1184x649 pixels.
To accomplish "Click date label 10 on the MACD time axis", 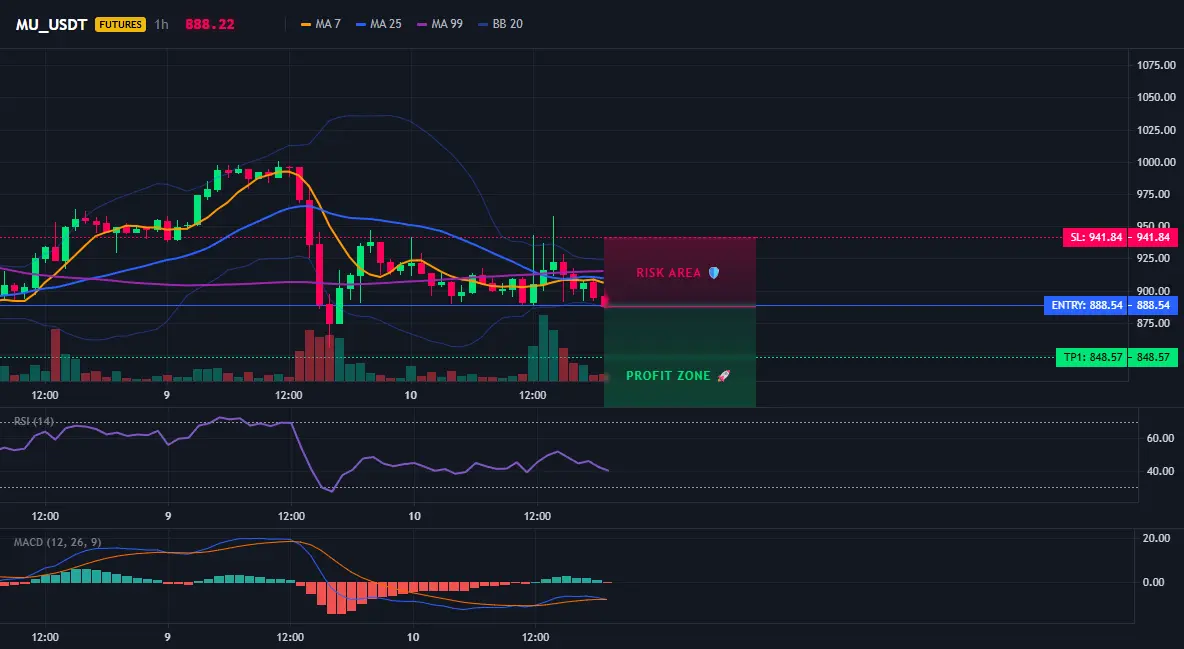I will click(412, 637).
